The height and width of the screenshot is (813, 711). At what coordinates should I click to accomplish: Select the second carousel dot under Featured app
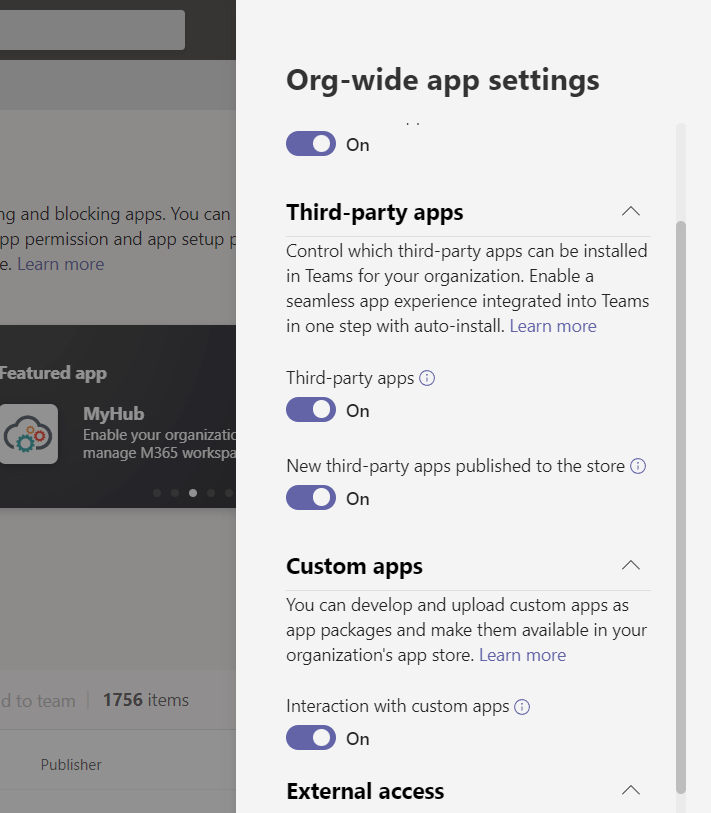click(175, 493)
